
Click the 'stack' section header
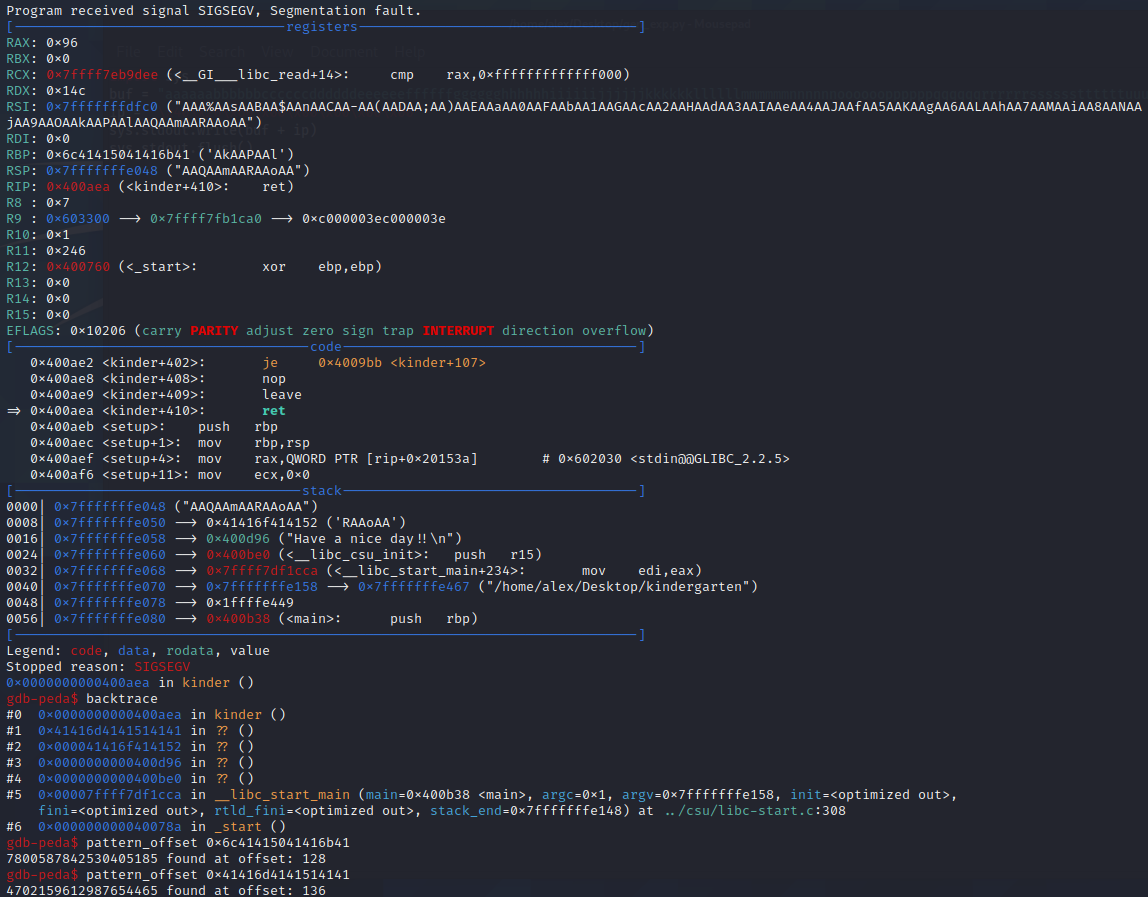[x=321, y=491]
